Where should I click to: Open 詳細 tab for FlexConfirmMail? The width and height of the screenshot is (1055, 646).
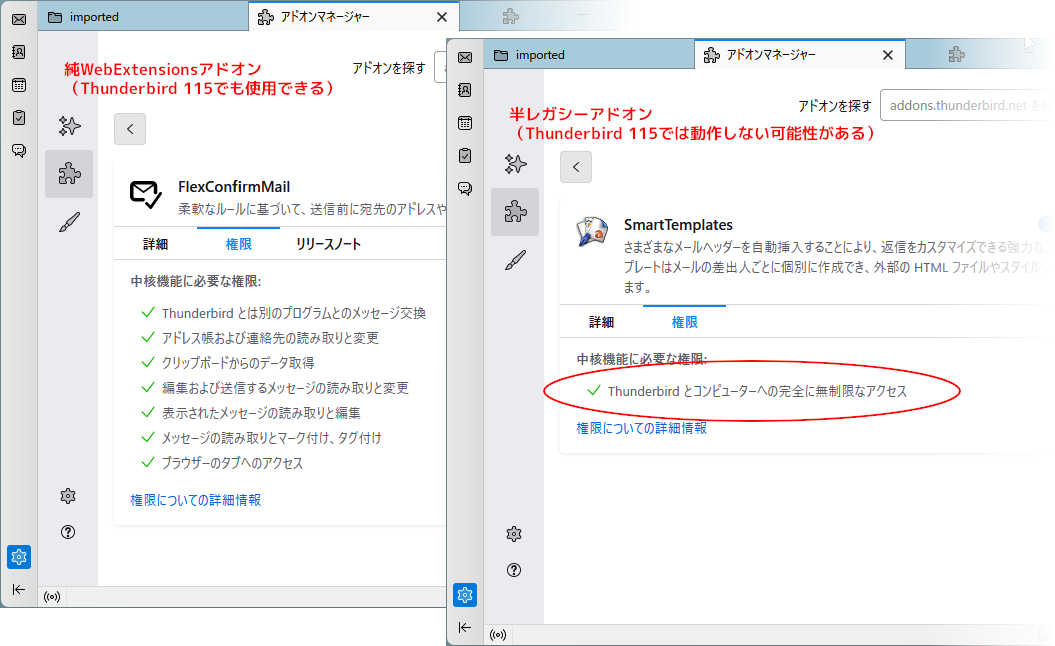(155, 244)
